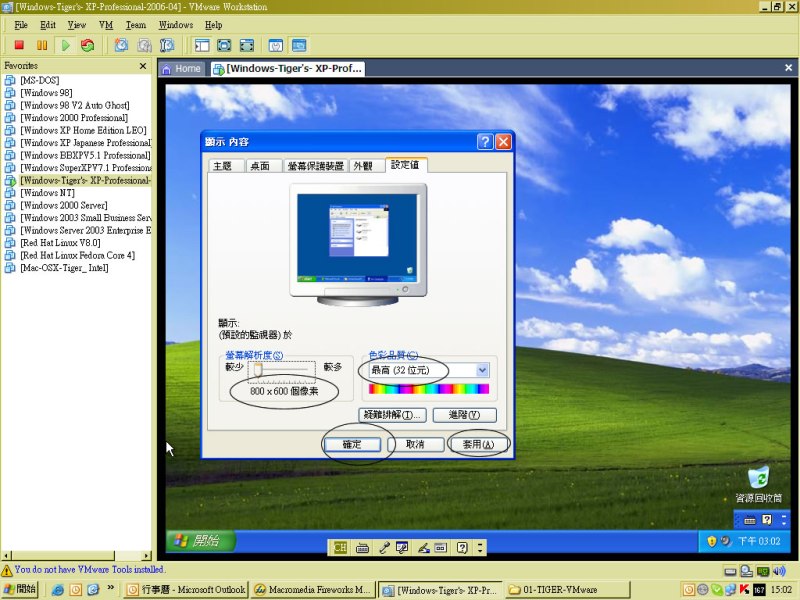Screen dimensions: 800x600
Task: Click the Full Screen toolbar icon
Action: click(x=247, y=45)
